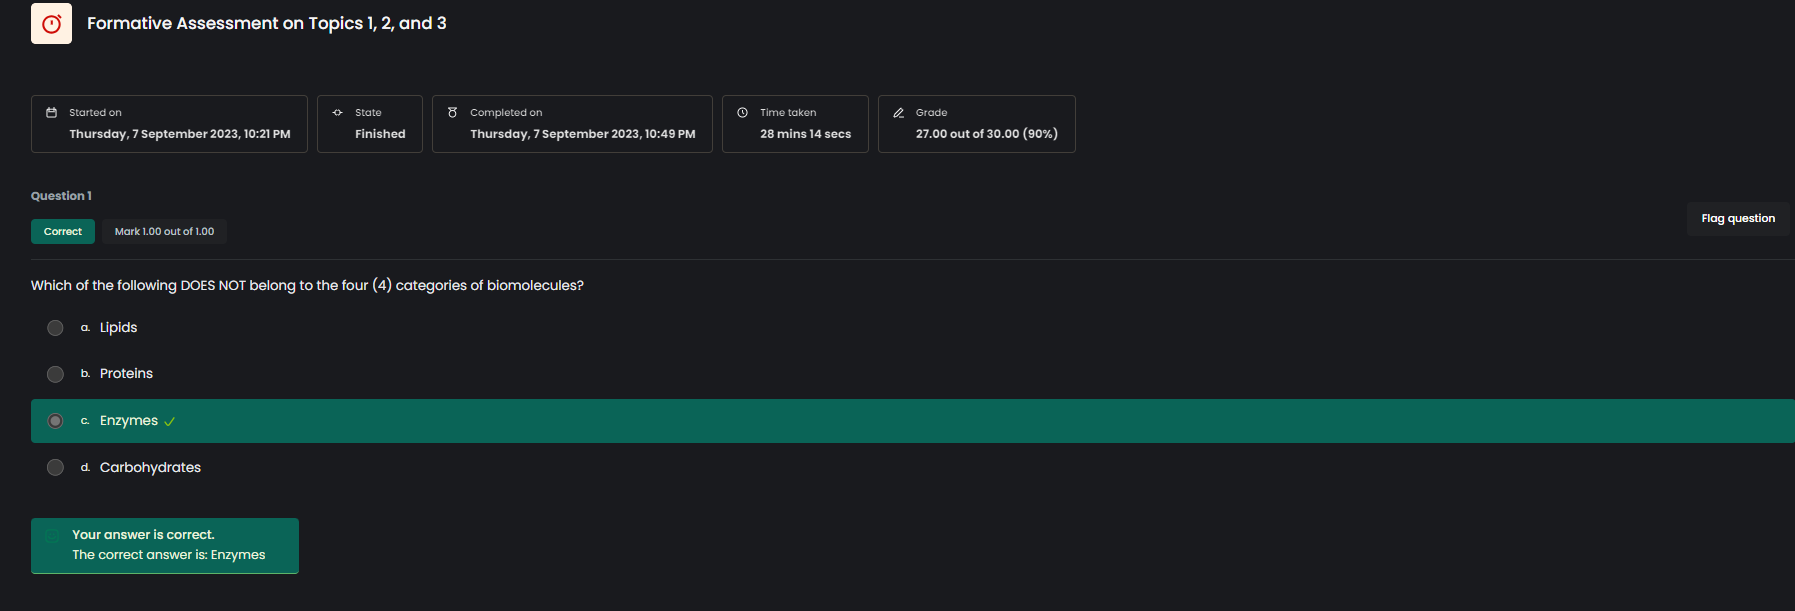Select the Enzymes radio option

tap(55, 421)
